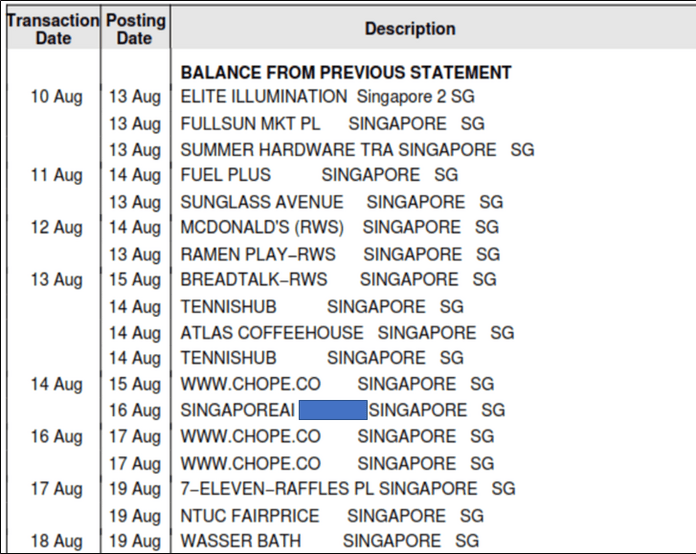Screen dimensions: 696x554
Task: Click posting date of MCDONALD'S (RWS) row
Action: (135, 227)
